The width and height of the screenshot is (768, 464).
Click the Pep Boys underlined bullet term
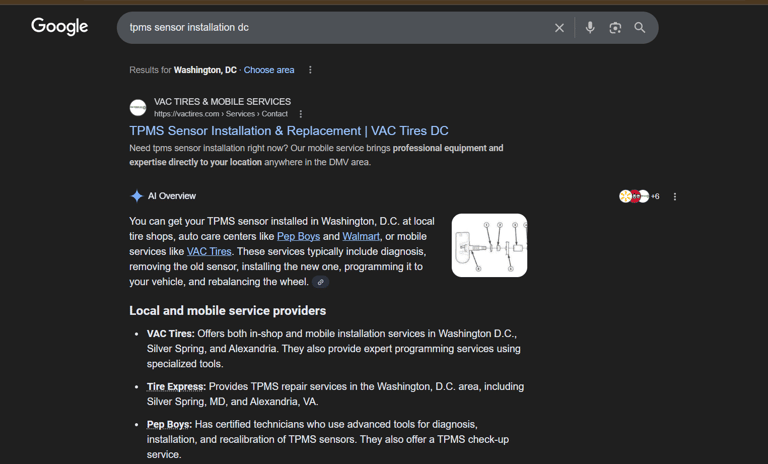coord(169,424)
